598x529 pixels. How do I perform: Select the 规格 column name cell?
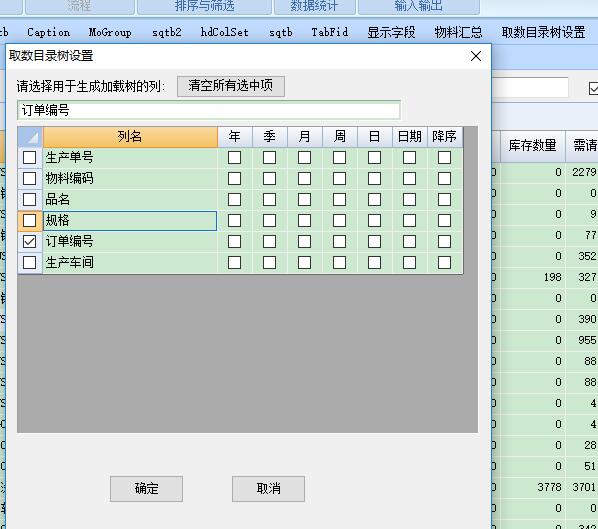click(x=130, y=220)
